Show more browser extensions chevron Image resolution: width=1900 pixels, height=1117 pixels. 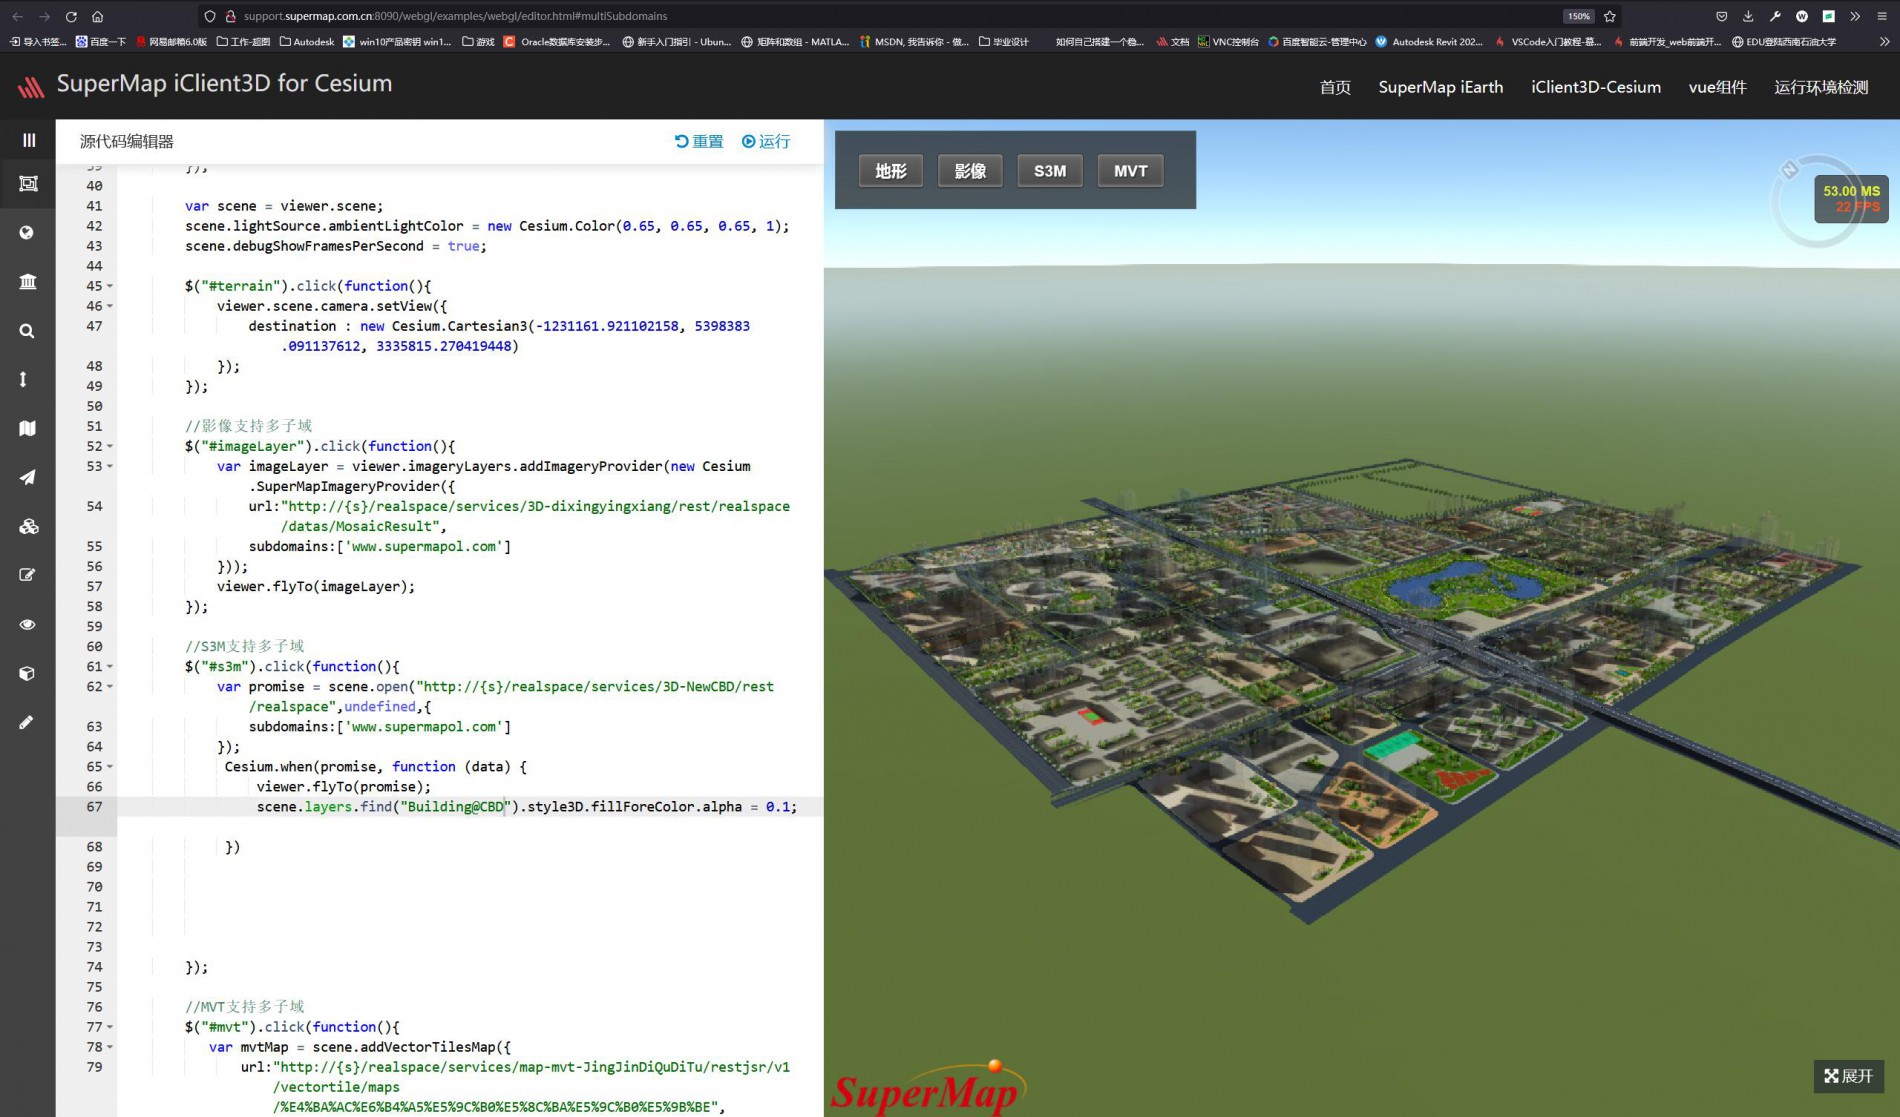(1855, 16)
